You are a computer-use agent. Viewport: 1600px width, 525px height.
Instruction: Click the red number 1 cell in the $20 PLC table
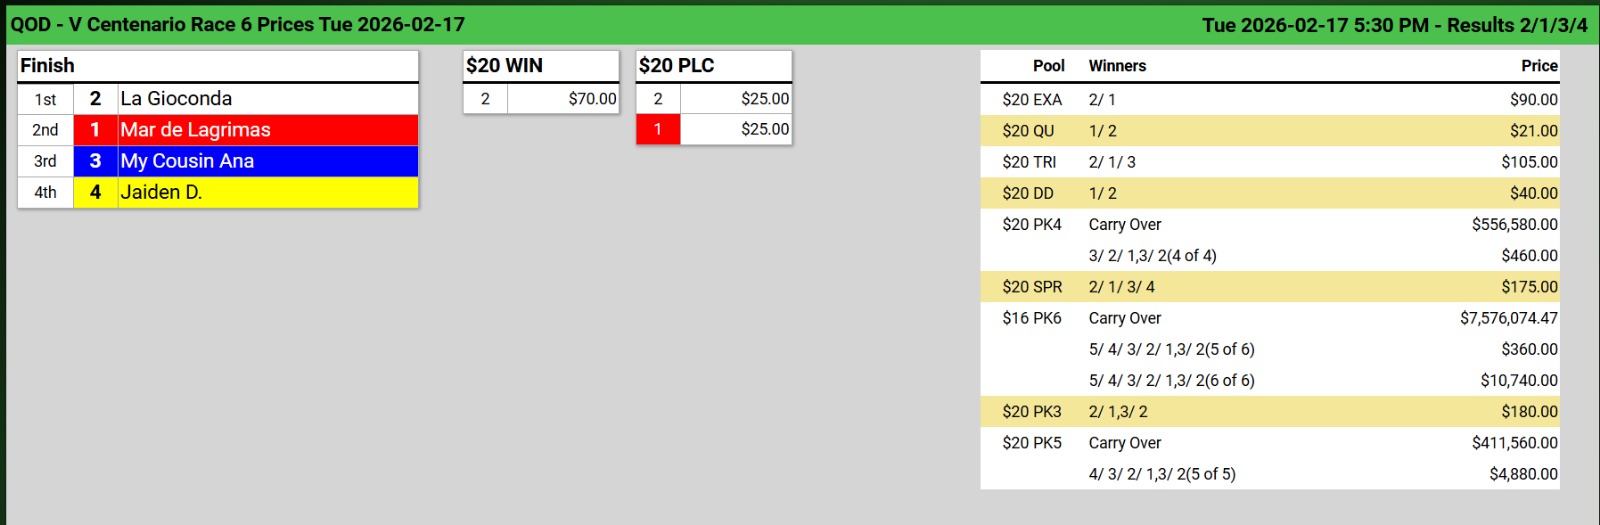tap(658, 129)
